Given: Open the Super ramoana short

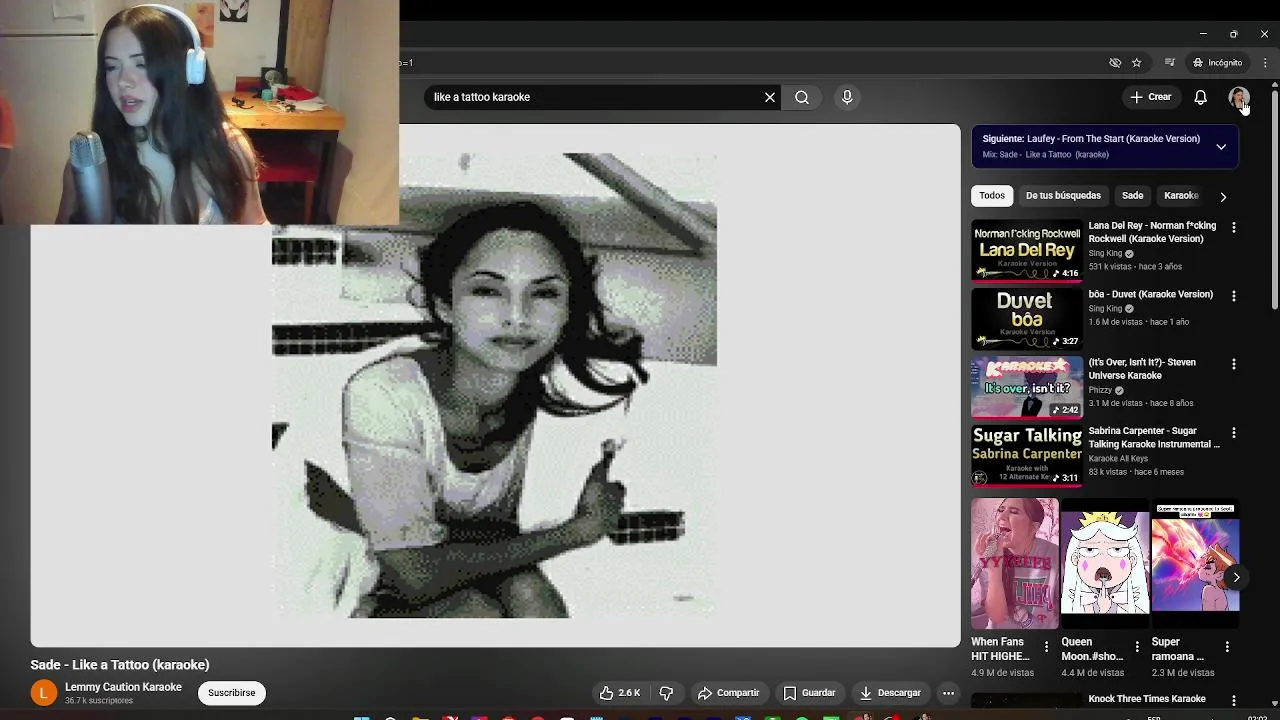Looking at the screenshot, I should [1195, 563].
